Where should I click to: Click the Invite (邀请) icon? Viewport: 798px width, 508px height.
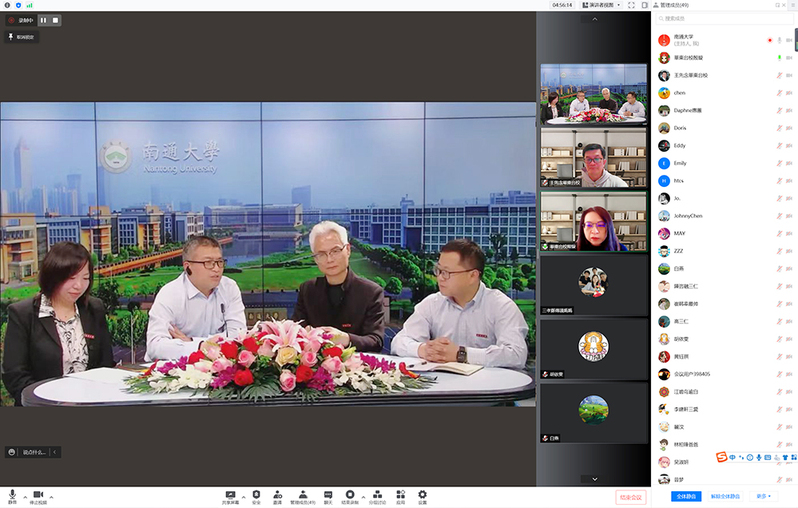tap(275, 496)
